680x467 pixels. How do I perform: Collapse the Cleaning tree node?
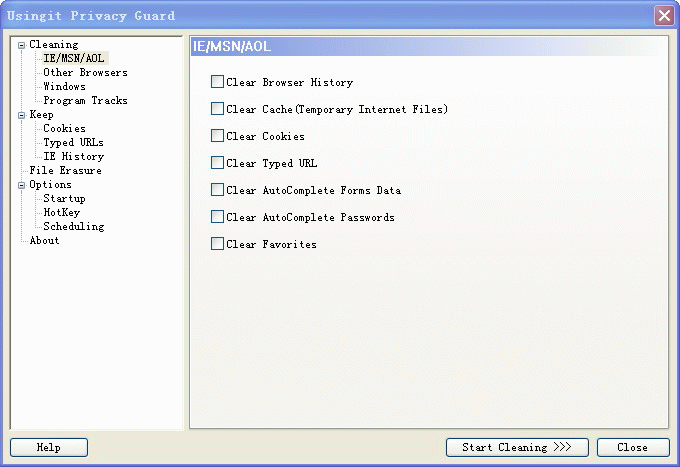(21, 45)
